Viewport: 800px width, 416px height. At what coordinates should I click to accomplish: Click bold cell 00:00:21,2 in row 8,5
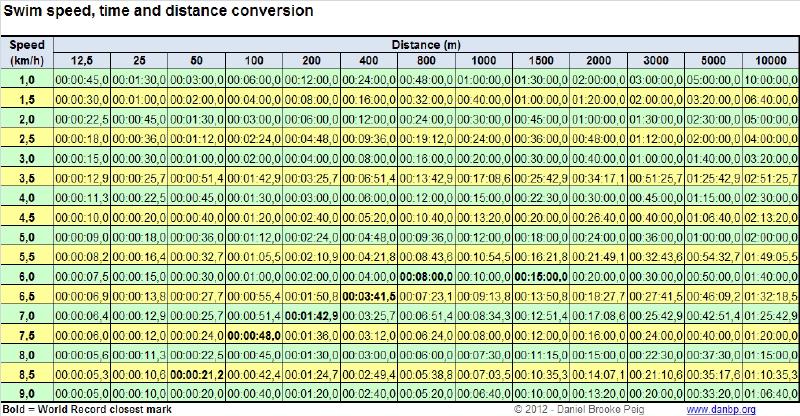point(196,374)
